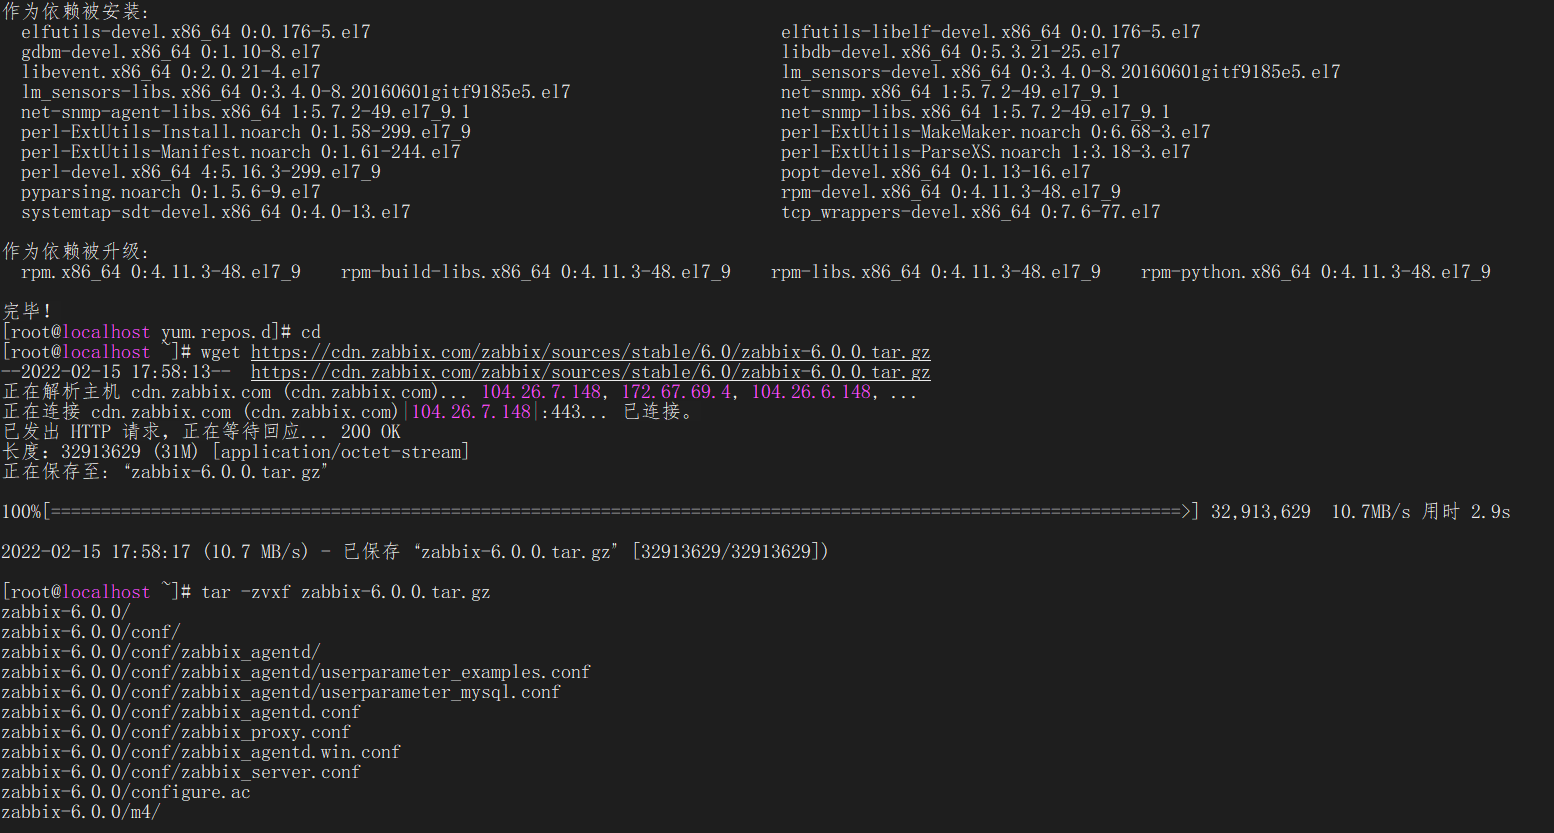Click the 10.7MB/s download speed text
1554x833 pixels.
1371,512
